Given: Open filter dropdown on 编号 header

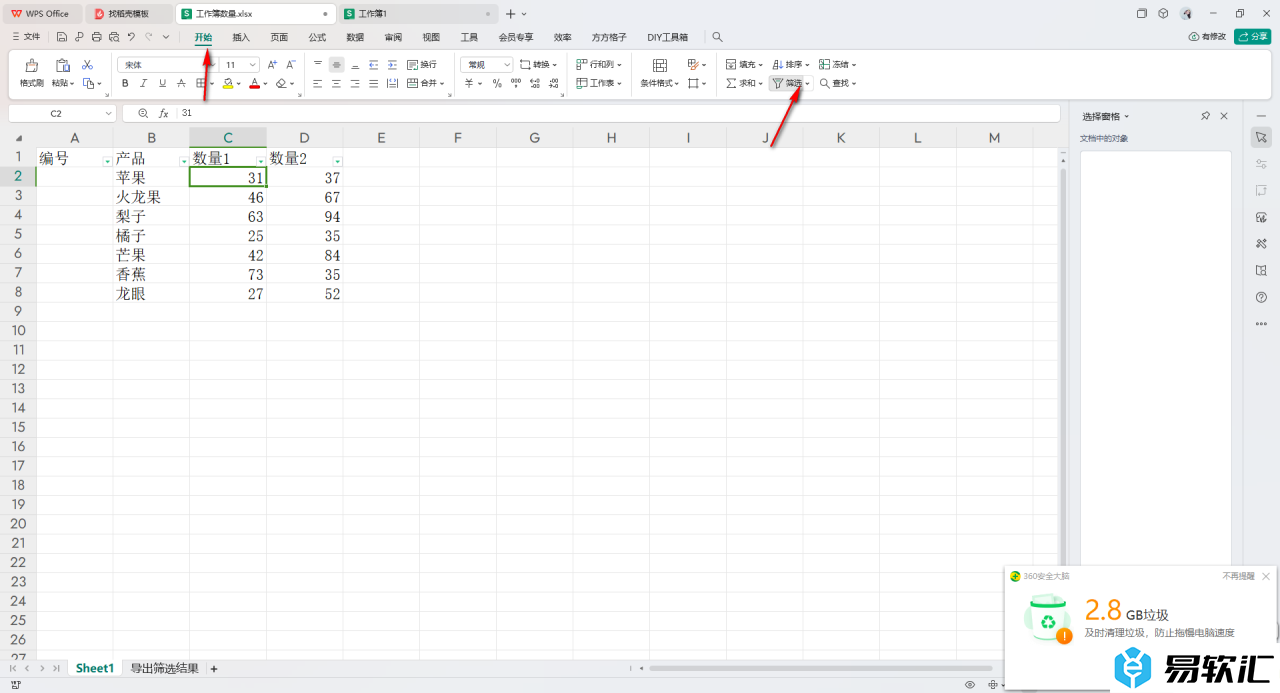Looking at the screenshot, I should click(107, 161).
